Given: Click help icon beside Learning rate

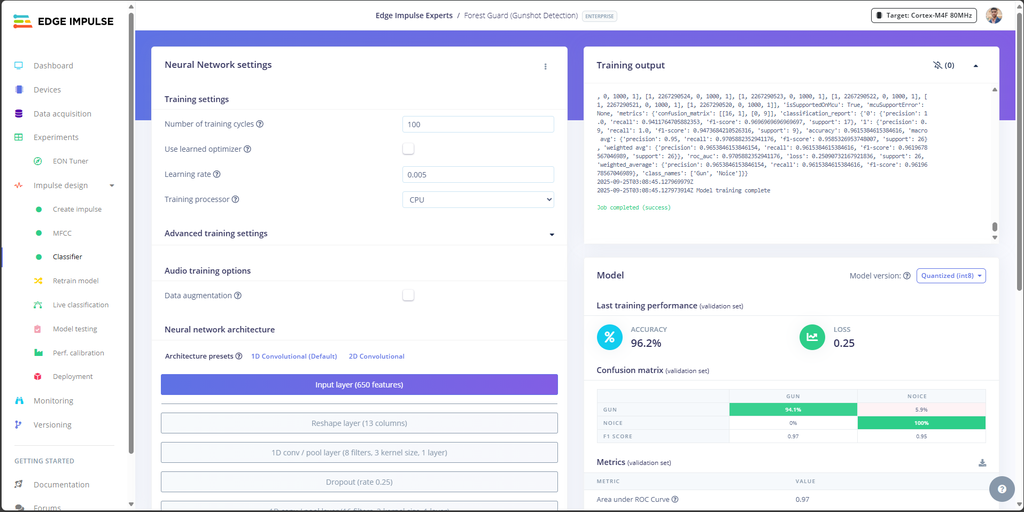Looking at the screenshot, I should (x=217, y=174).
